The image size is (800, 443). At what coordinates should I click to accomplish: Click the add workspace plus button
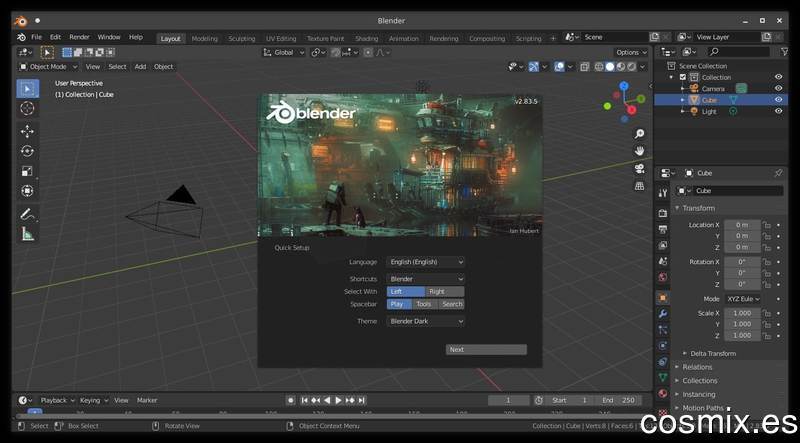[553, 38]
